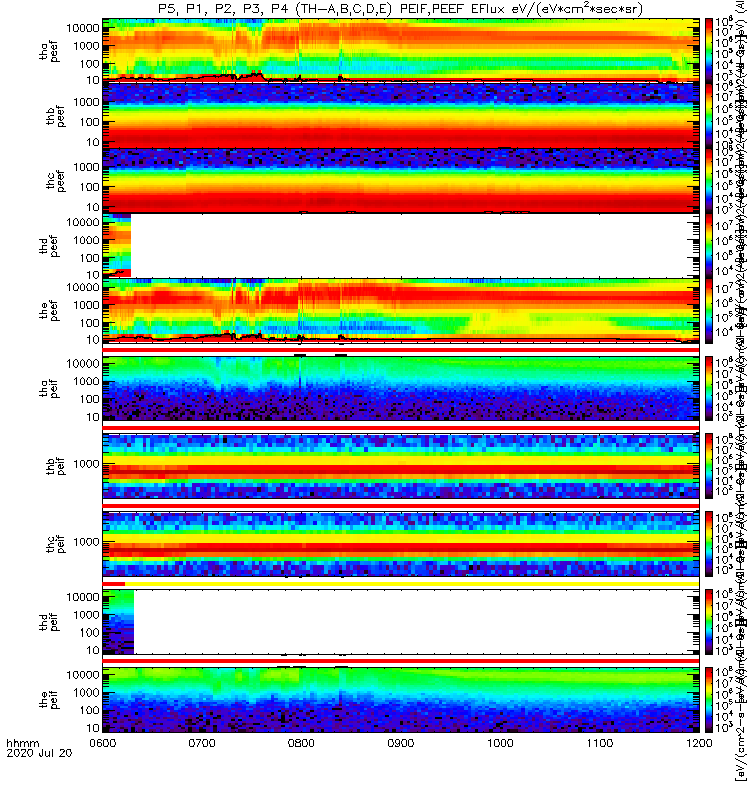The height and width of the screenshot is (800, 750).
Task: Pick the color bar beside thd peef panel
Action: 709,244
